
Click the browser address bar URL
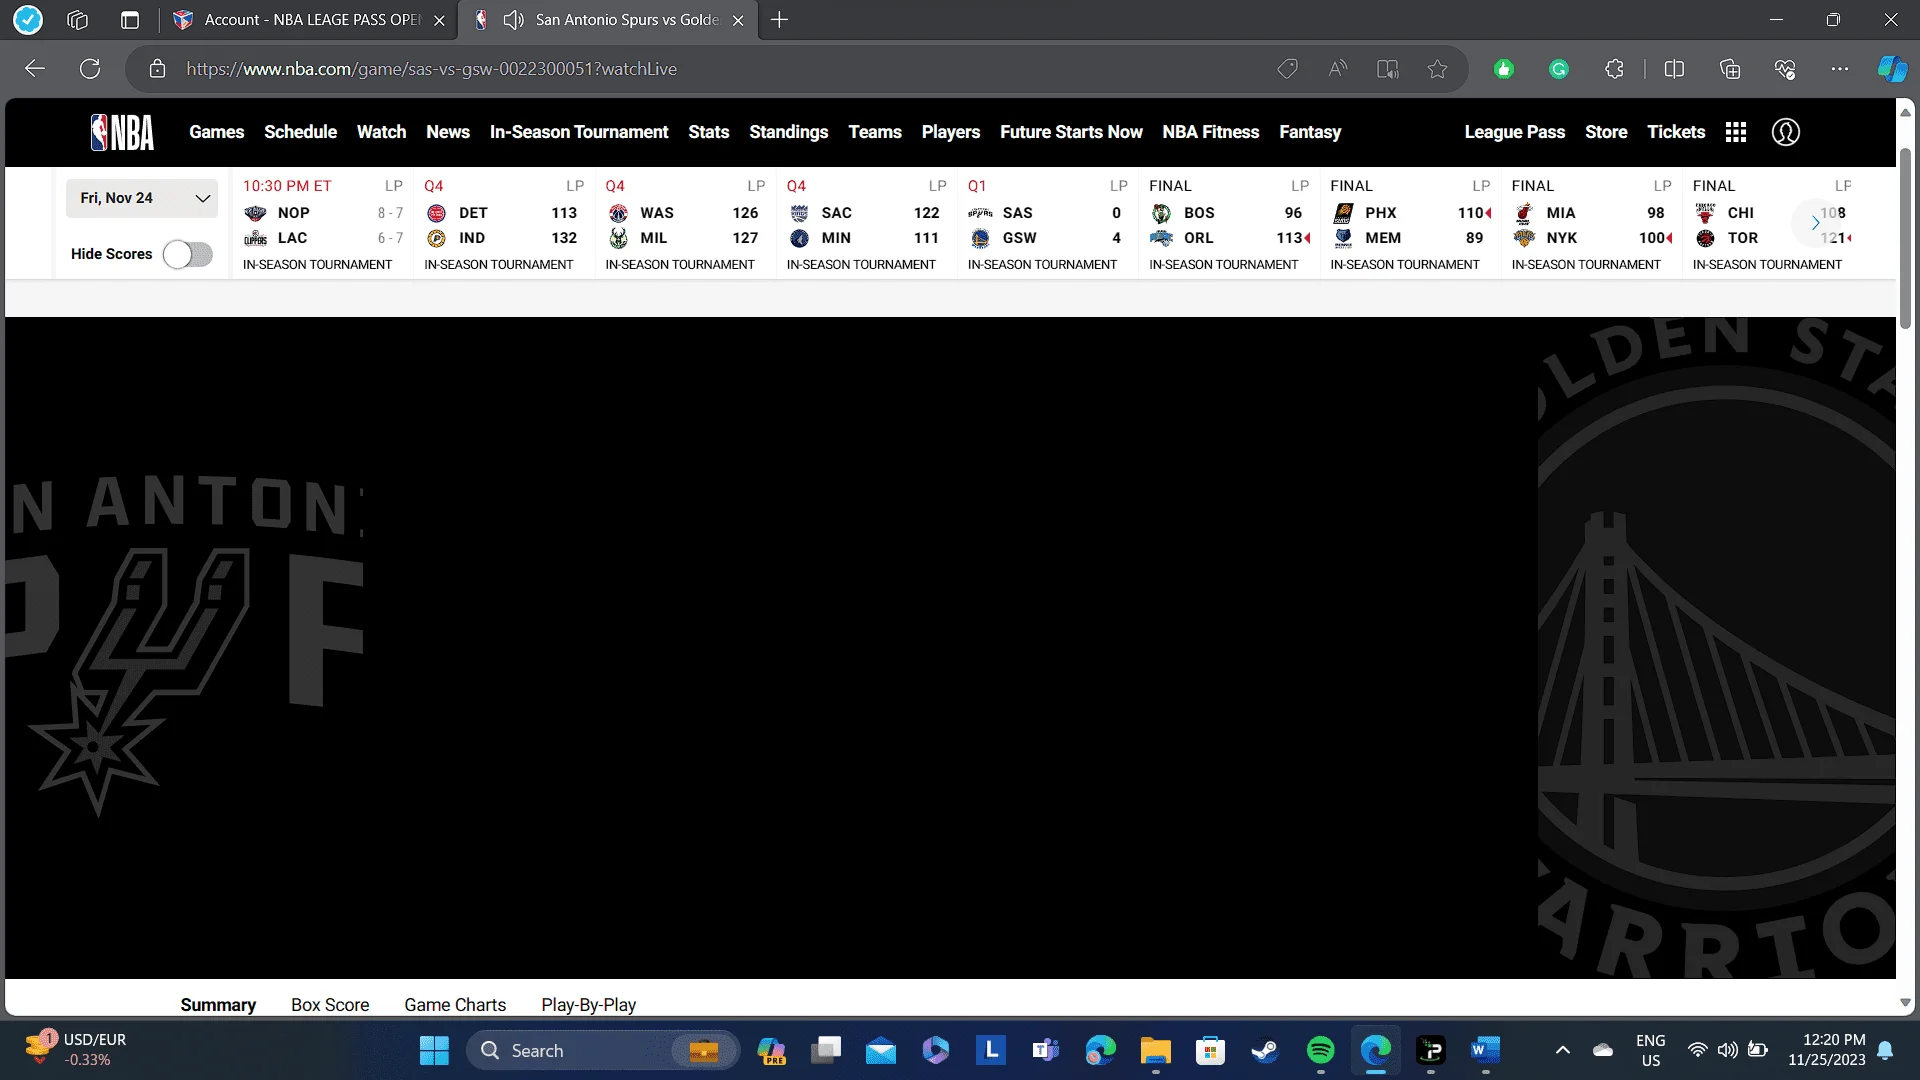coord(431,69)
